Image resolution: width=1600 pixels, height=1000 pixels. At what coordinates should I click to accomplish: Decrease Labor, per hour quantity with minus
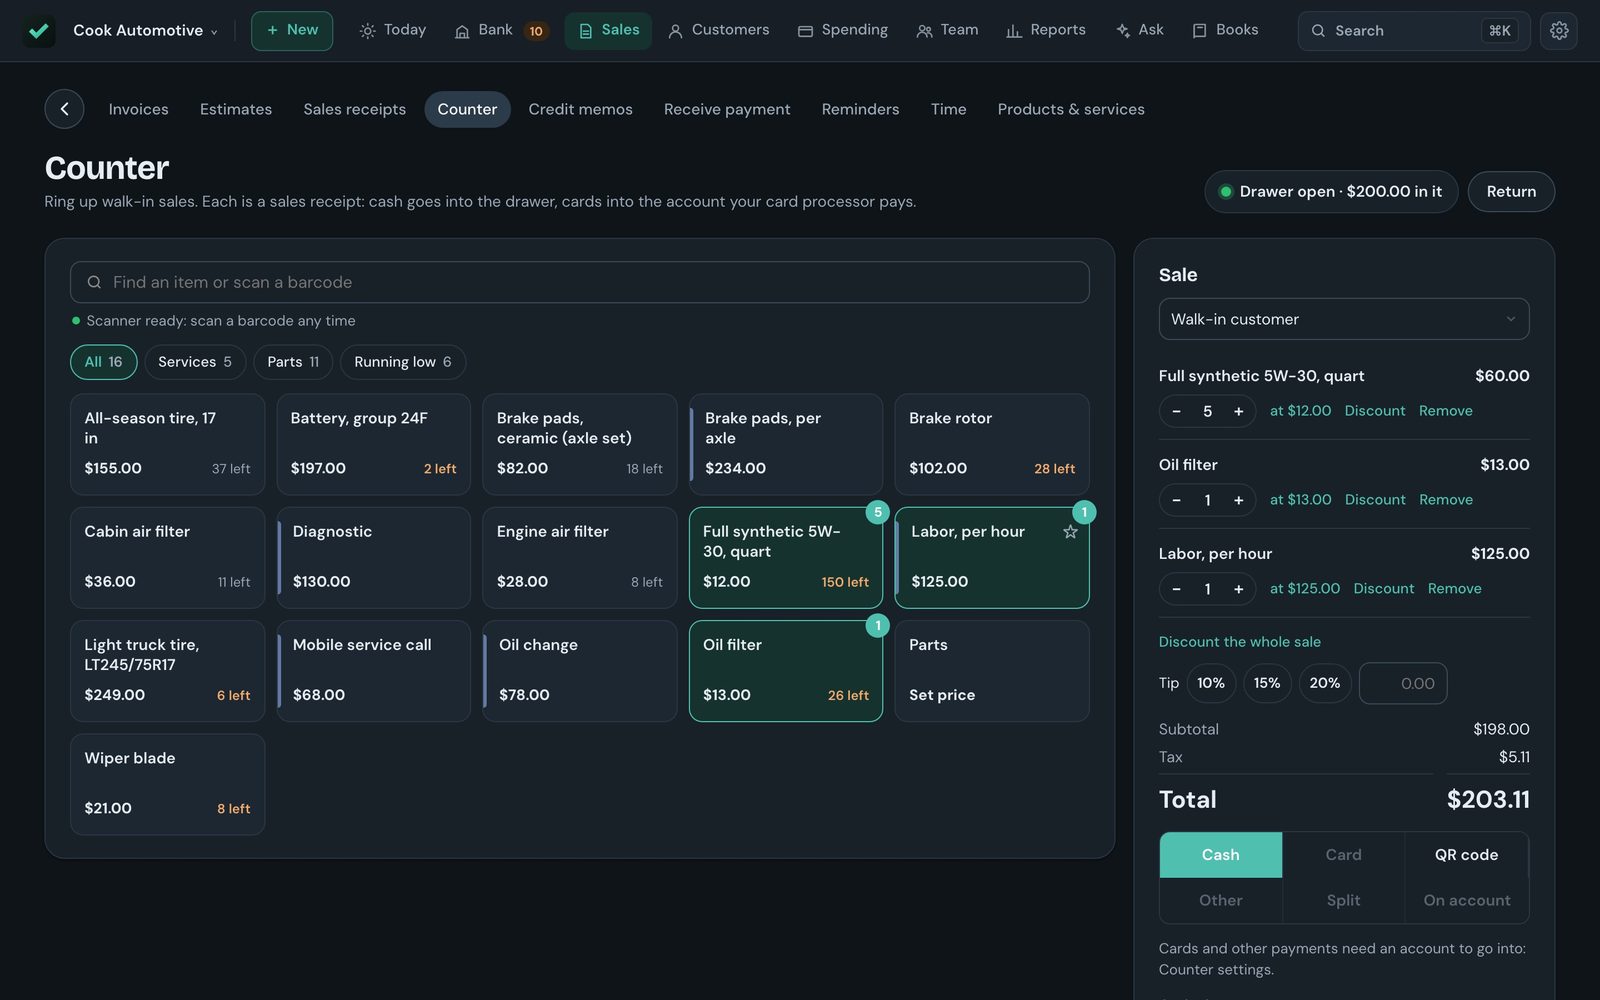coord(1176,589)
